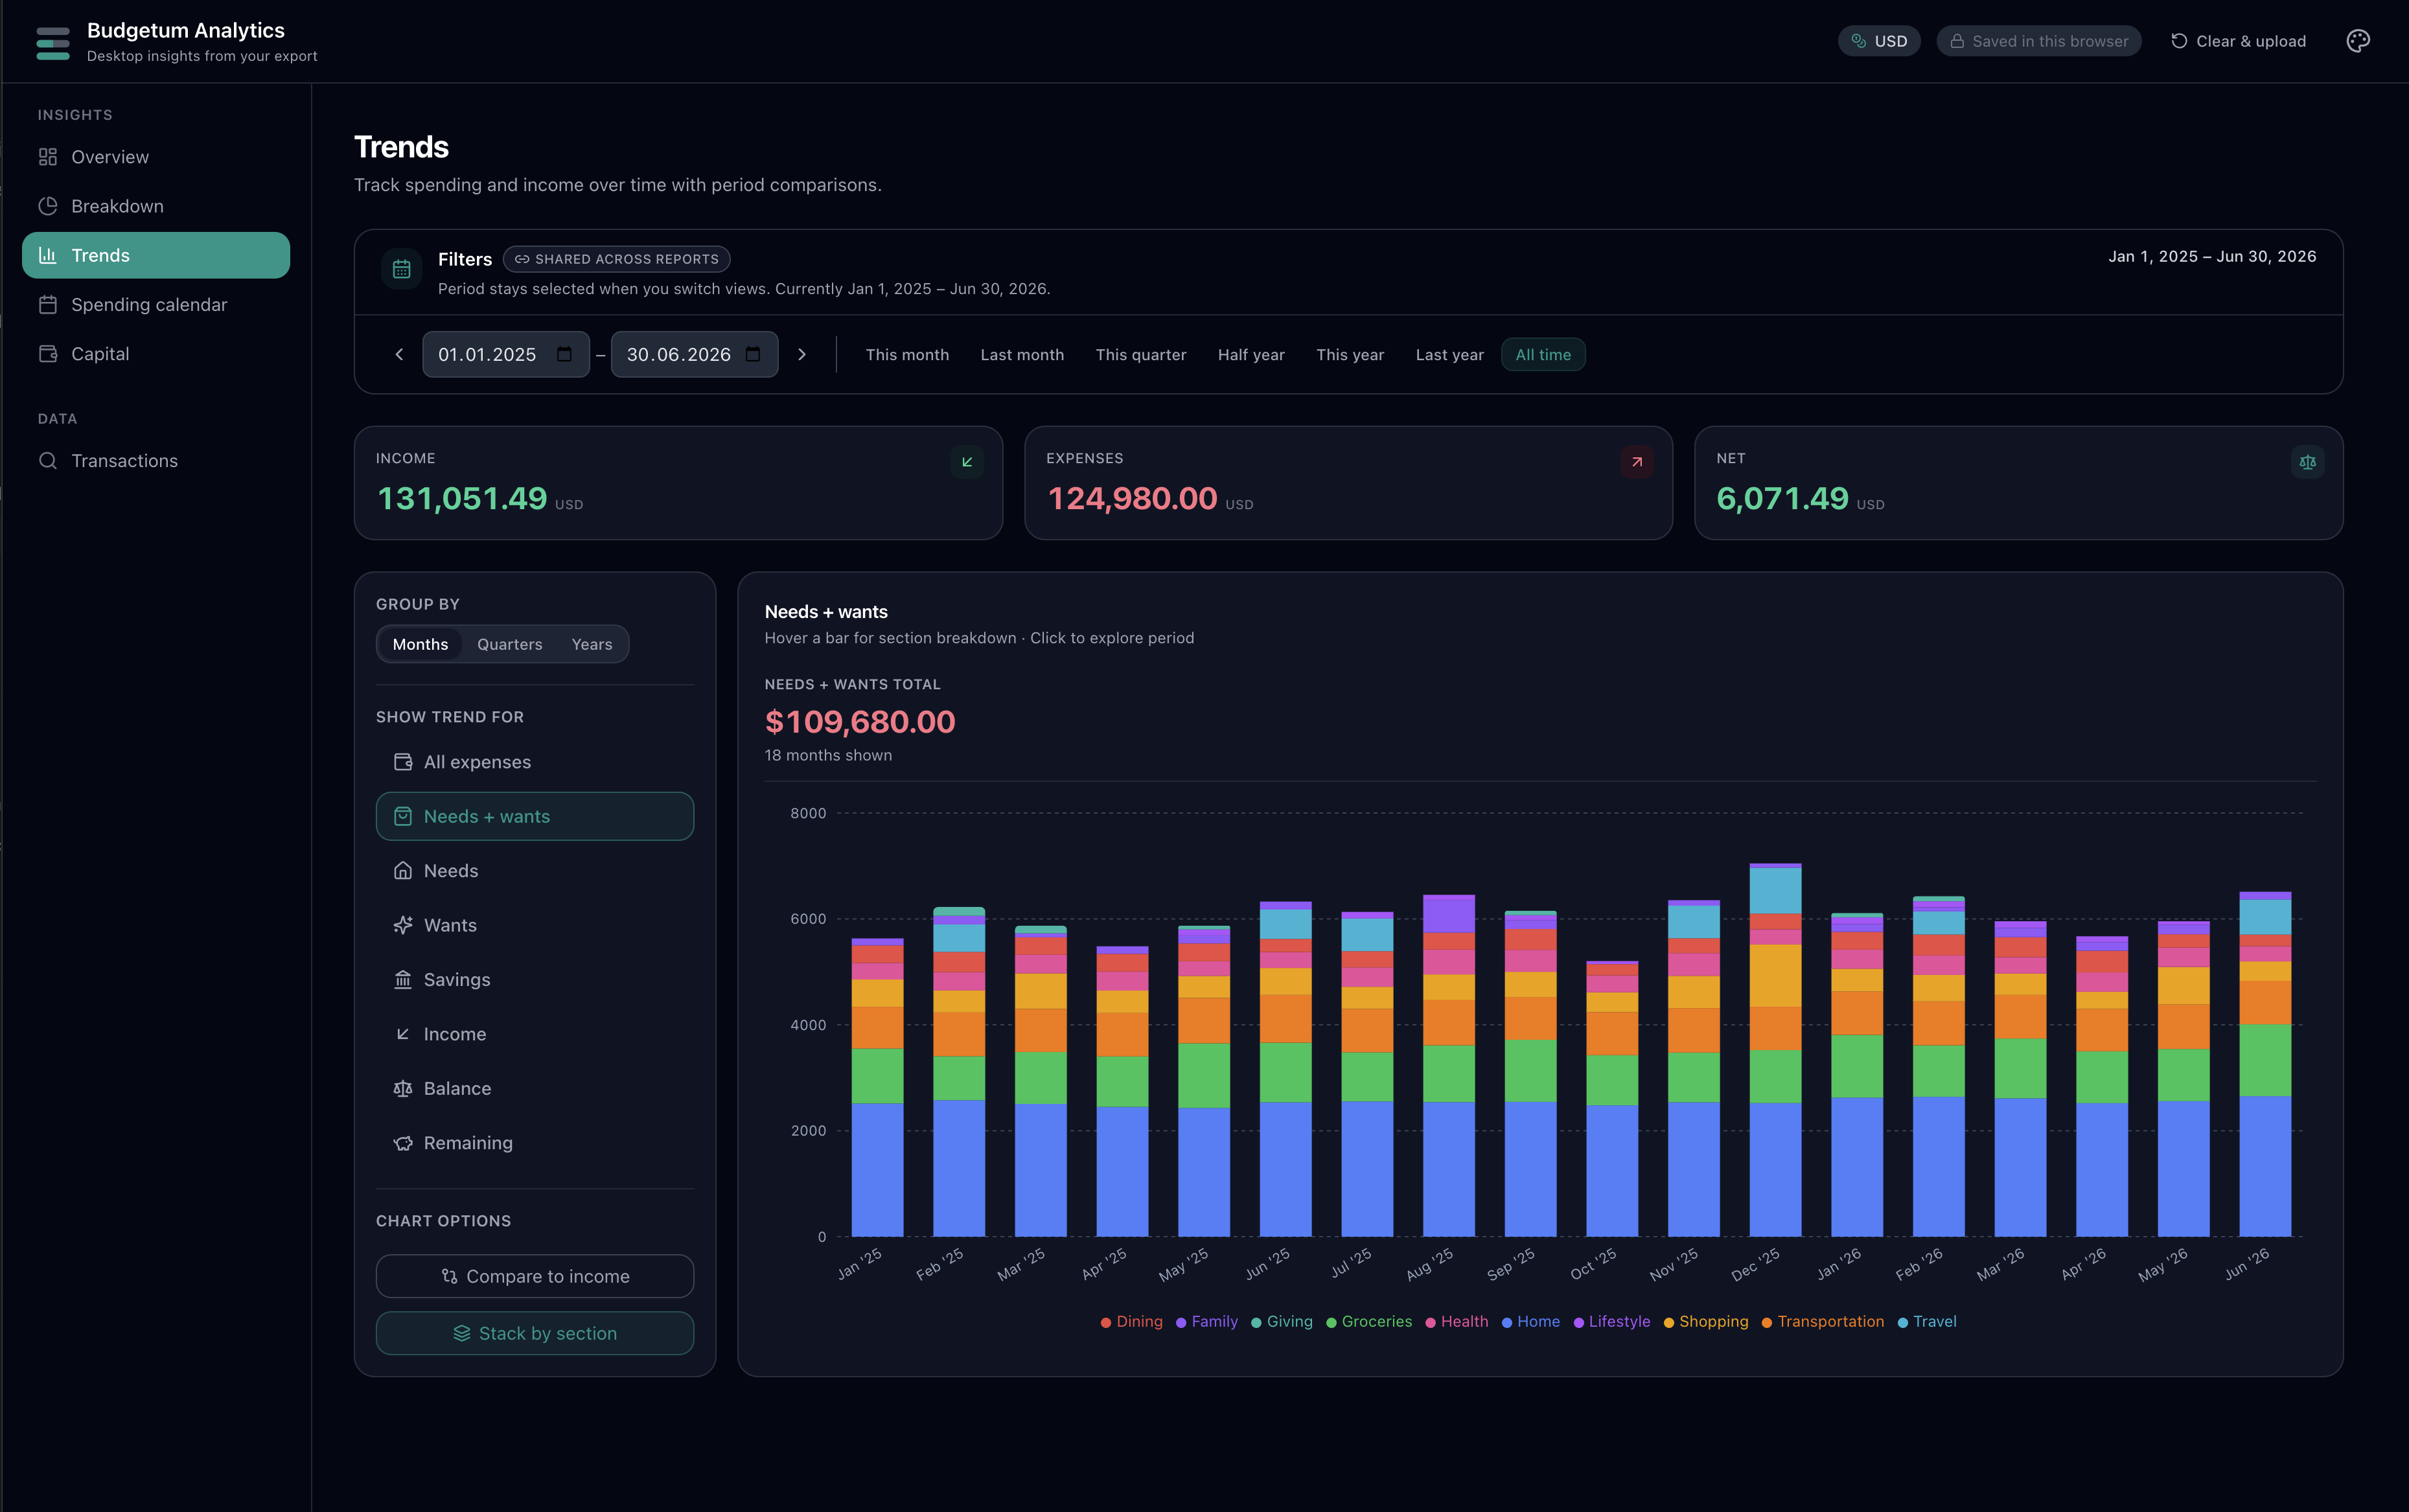This screenshot has height=1512, width=2409.
Task: Click the Home legend label
Action: (x=1538, y=1322)
